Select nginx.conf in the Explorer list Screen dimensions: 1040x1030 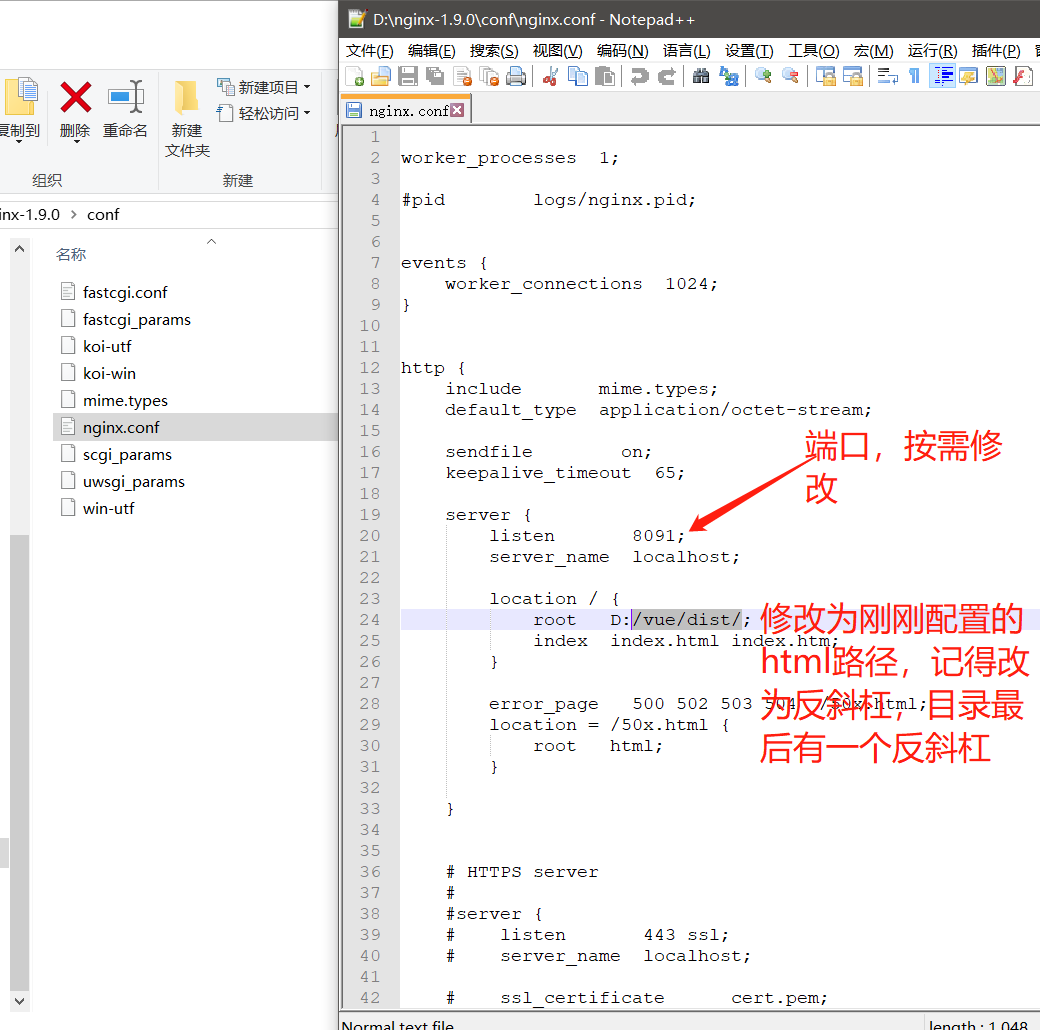tap(195, 427)
